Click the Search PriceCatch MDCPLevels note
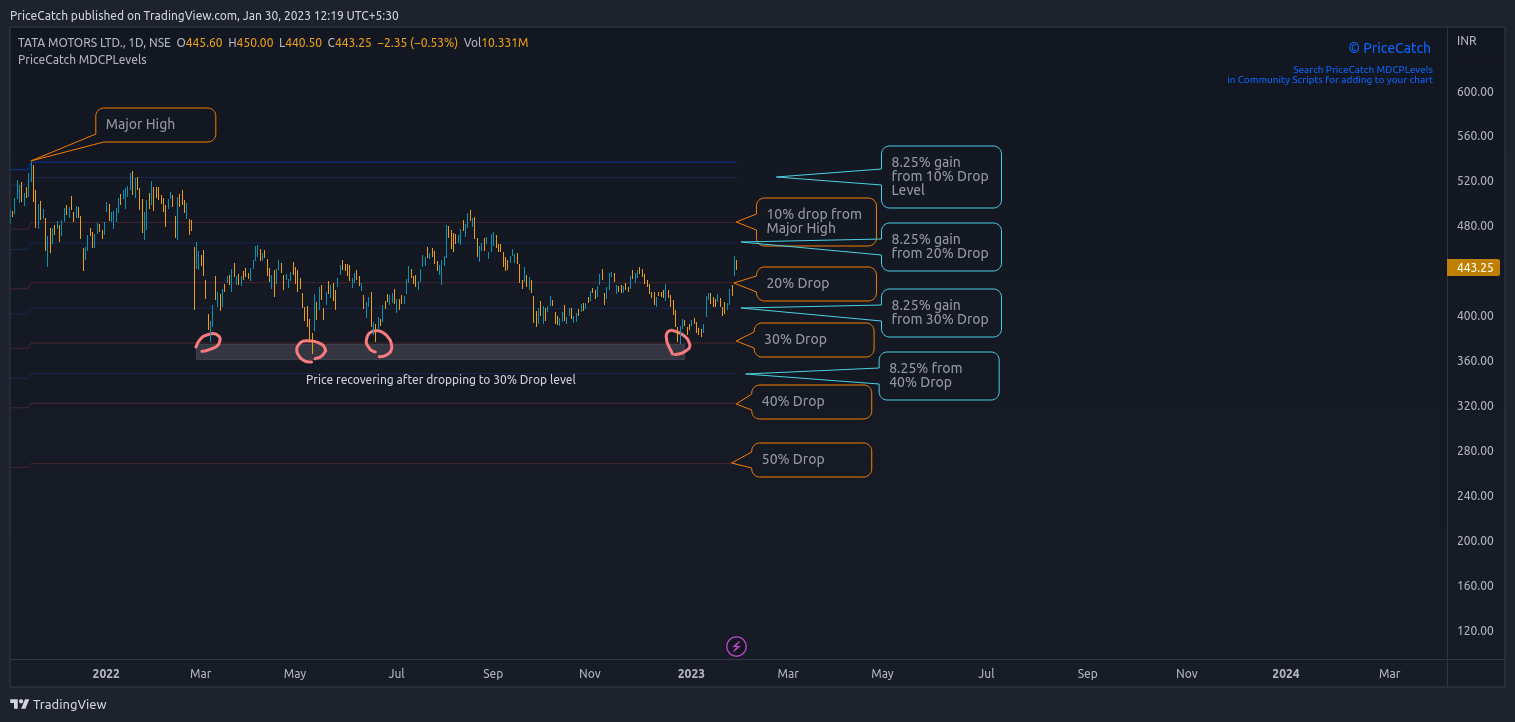Image resolution: width=1515 pixels, height=722 pixels. [x=1330, y=75]
